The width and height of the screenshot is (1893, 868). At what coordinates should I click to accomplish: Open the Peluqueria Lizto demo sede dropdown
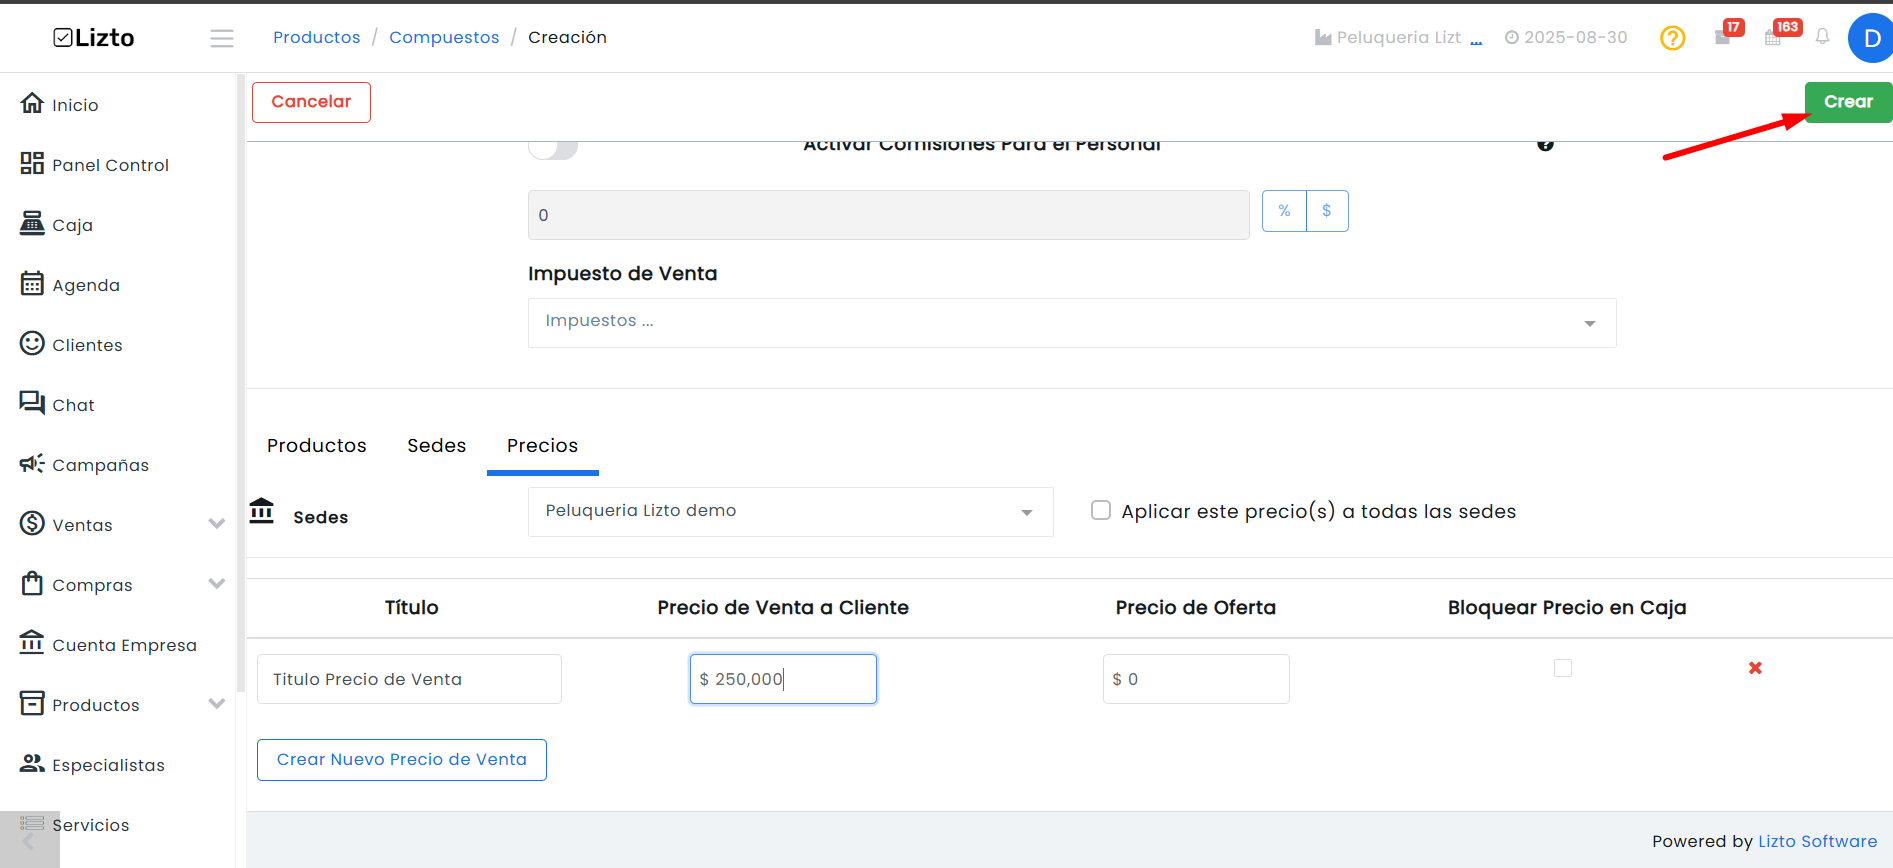(x=790, y=512)
